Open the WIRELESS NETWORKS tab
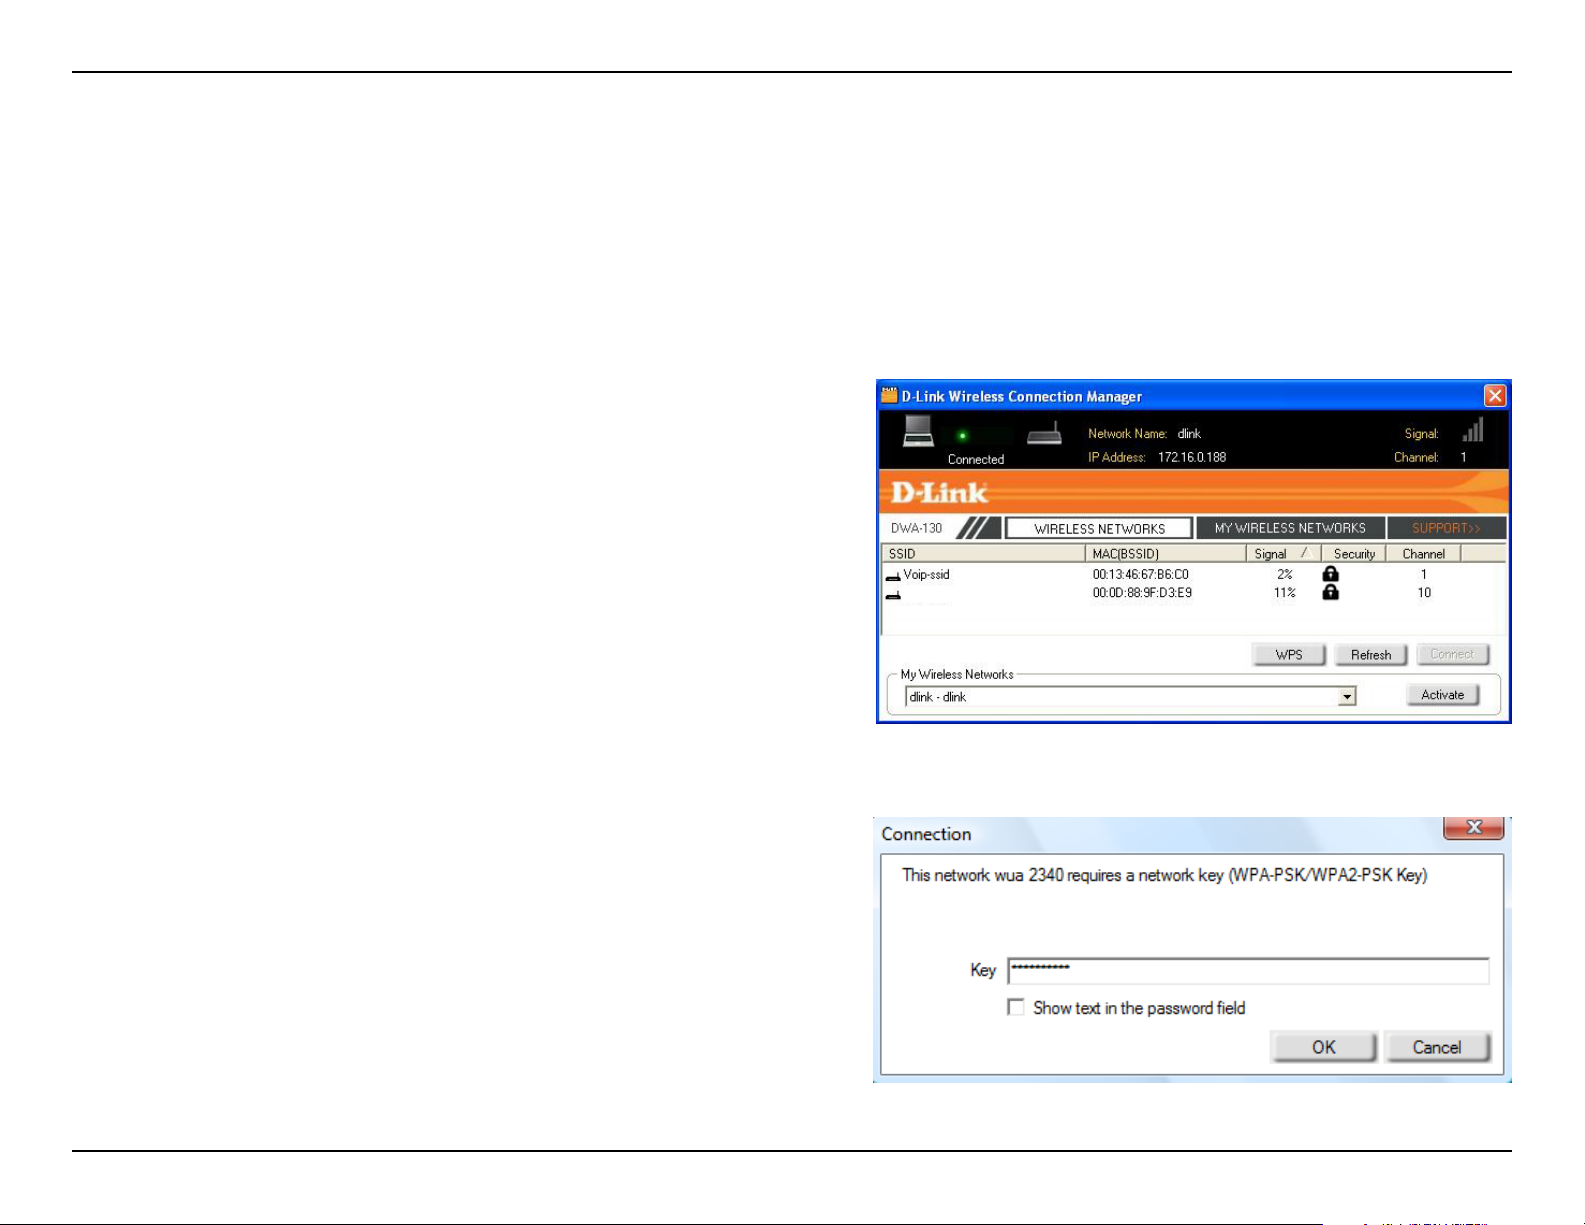This screenshot has width=1585, height=1225. 1099,528
